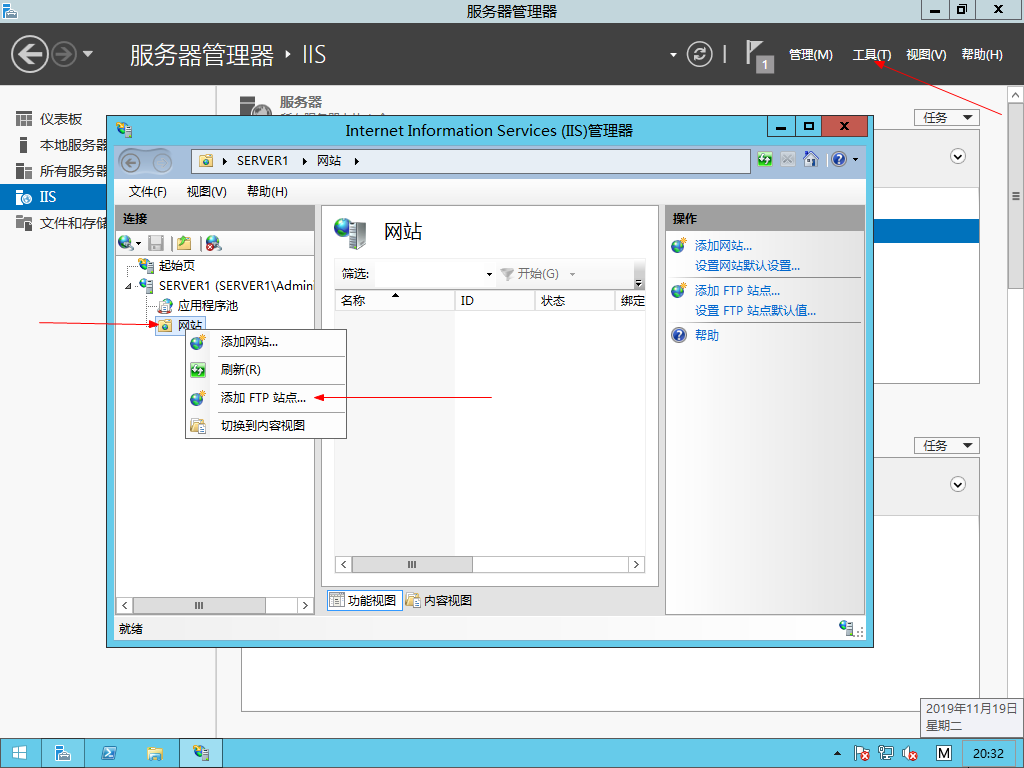Viewport: 1024px width, 768px height.
Task: Collapse upper Server Manager section chevron
Action: click(x=957, y=157)
